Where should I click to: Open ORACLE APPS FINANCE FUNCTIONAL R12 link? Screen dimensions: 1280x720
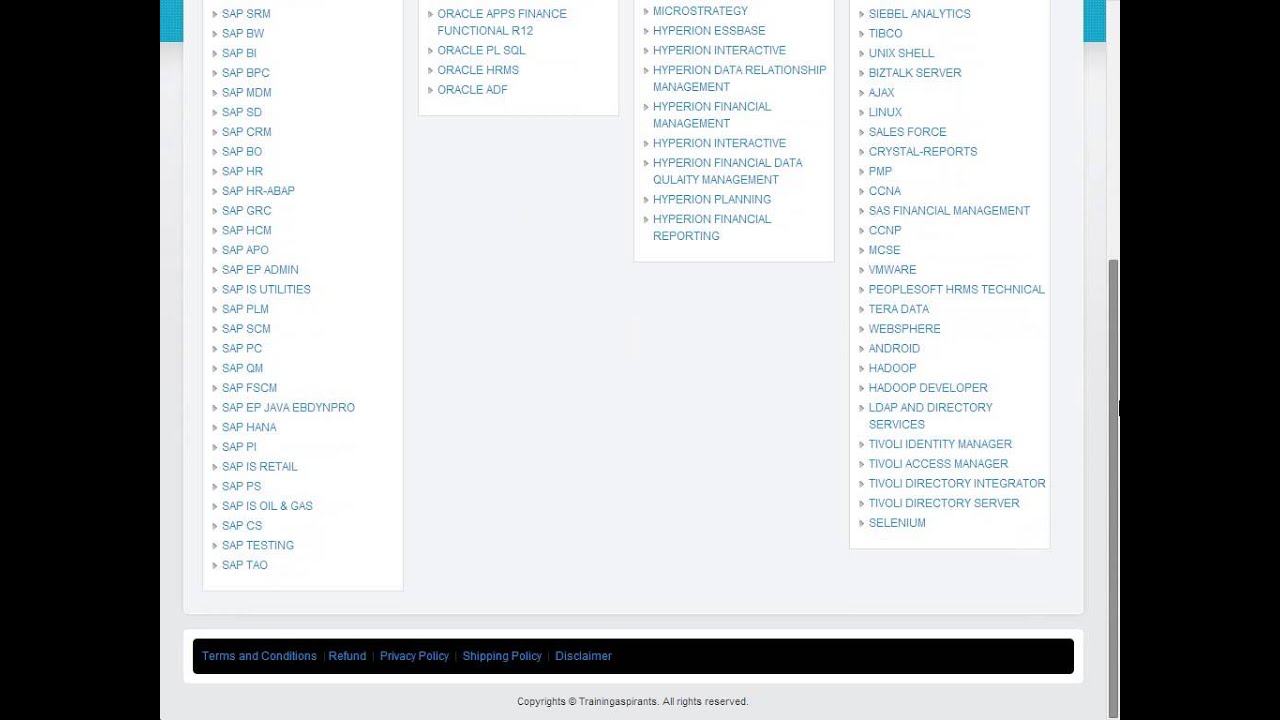pos(502,22)
